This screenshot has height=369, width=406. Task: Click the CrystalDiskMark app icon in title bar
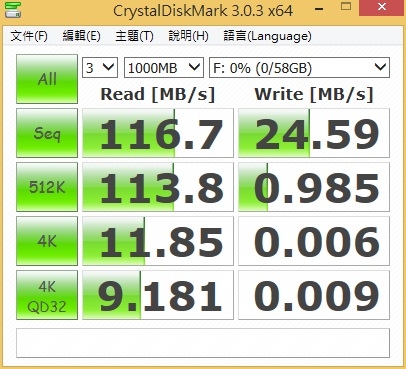pos(13,10)
